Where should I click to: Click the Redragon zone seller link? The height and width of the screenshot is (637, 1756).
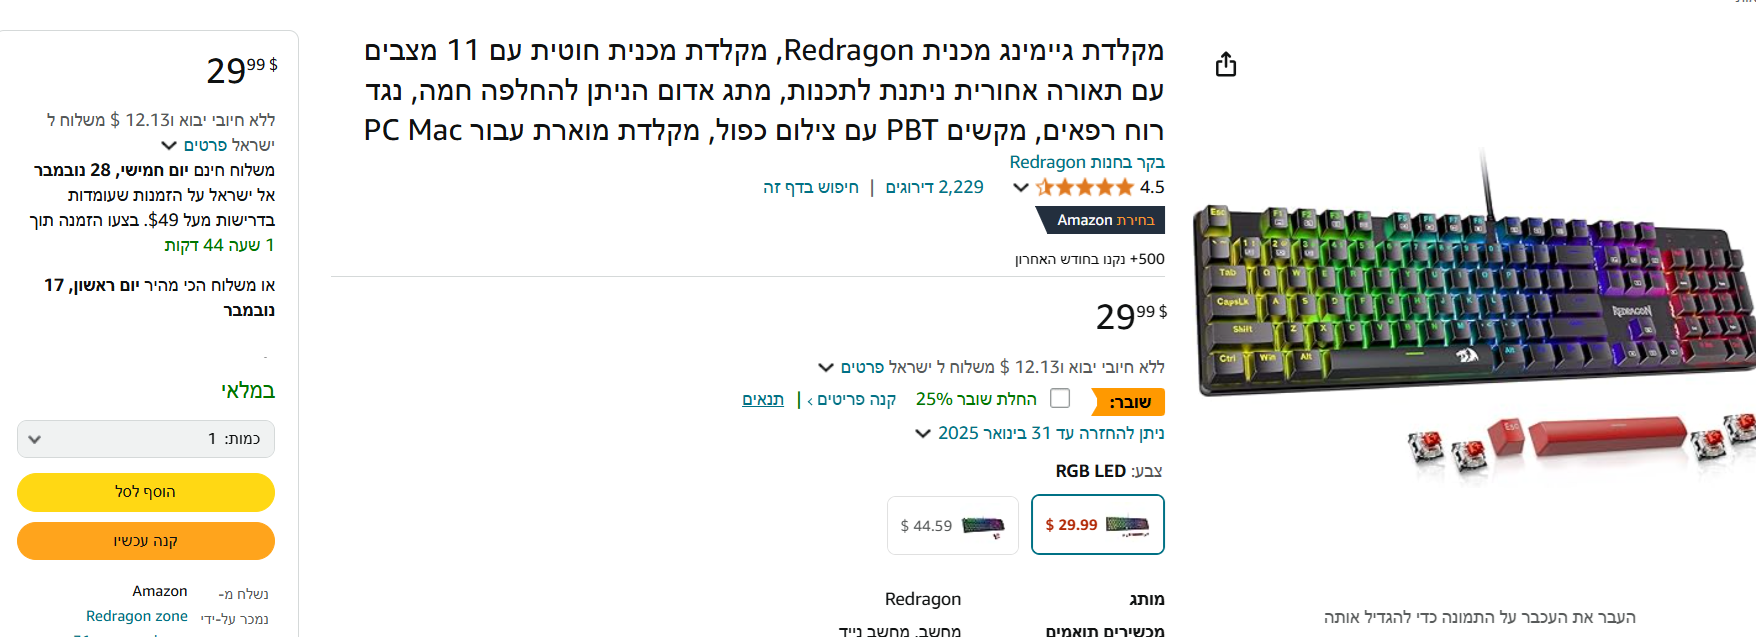pyautogui.click(x=137, y=616)
